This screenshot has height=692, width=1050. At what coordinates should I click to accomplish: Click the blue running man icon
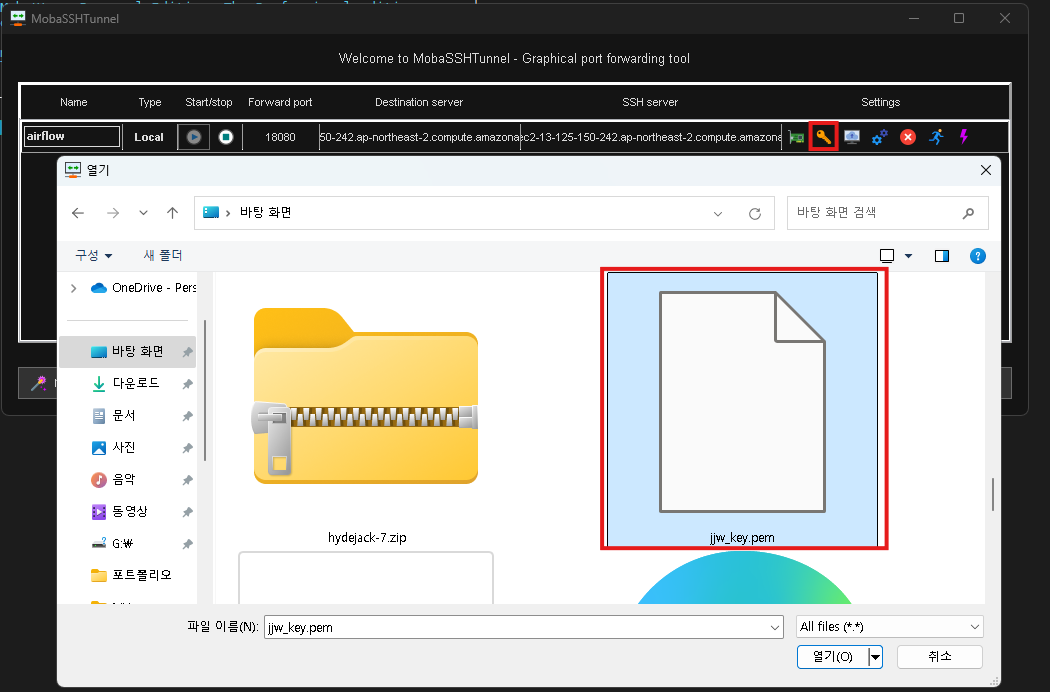point(936,137)
